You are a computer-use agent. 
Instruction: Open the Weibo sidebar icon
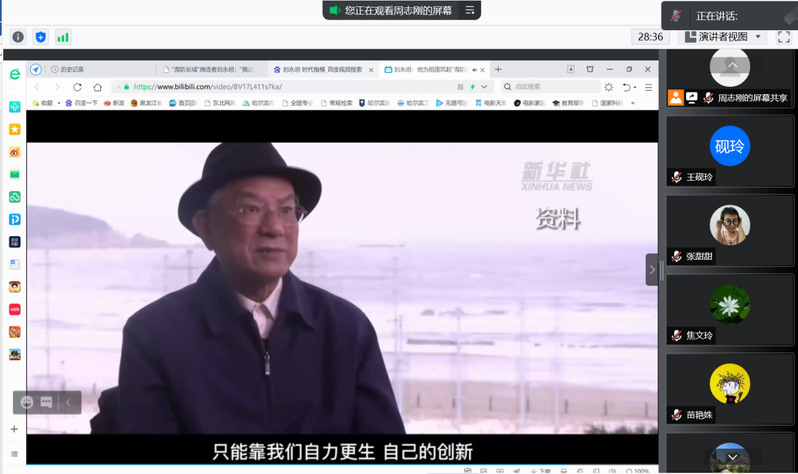15,152
